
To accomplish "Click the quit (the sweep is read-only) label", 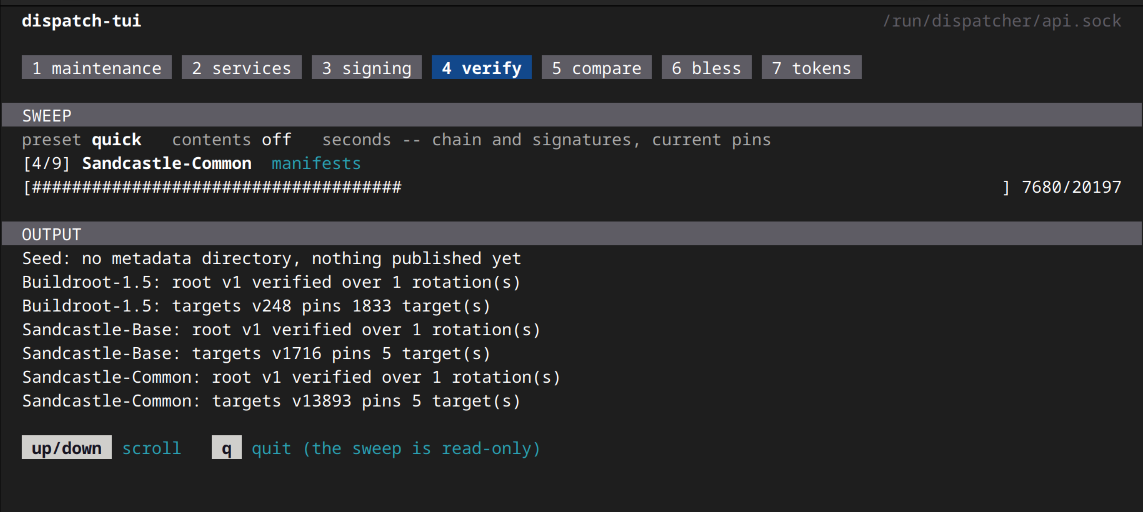I will 397,448.
